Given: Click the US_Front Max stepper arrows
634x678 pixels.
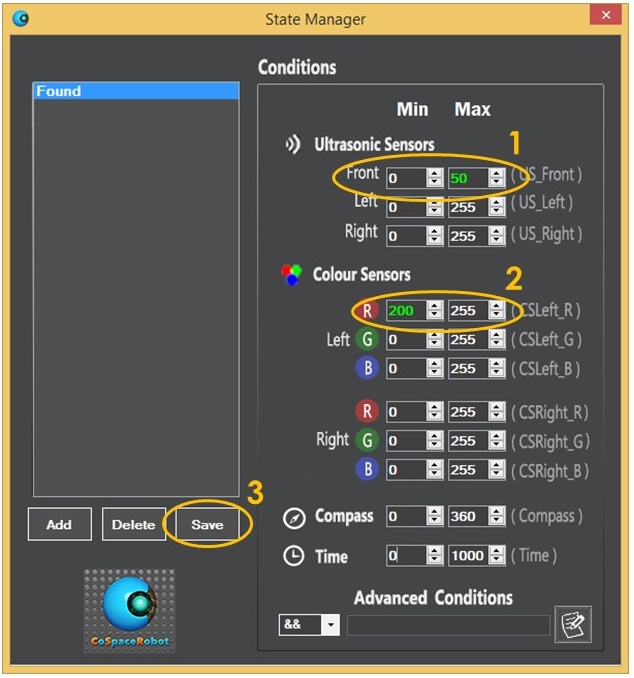Looking at the screenshot, I should point(497,178).
